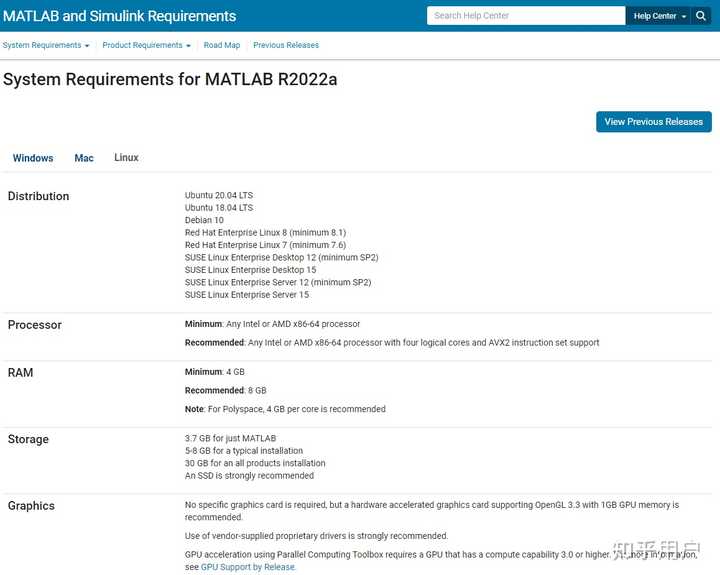Click the Storage row heading

28,439
